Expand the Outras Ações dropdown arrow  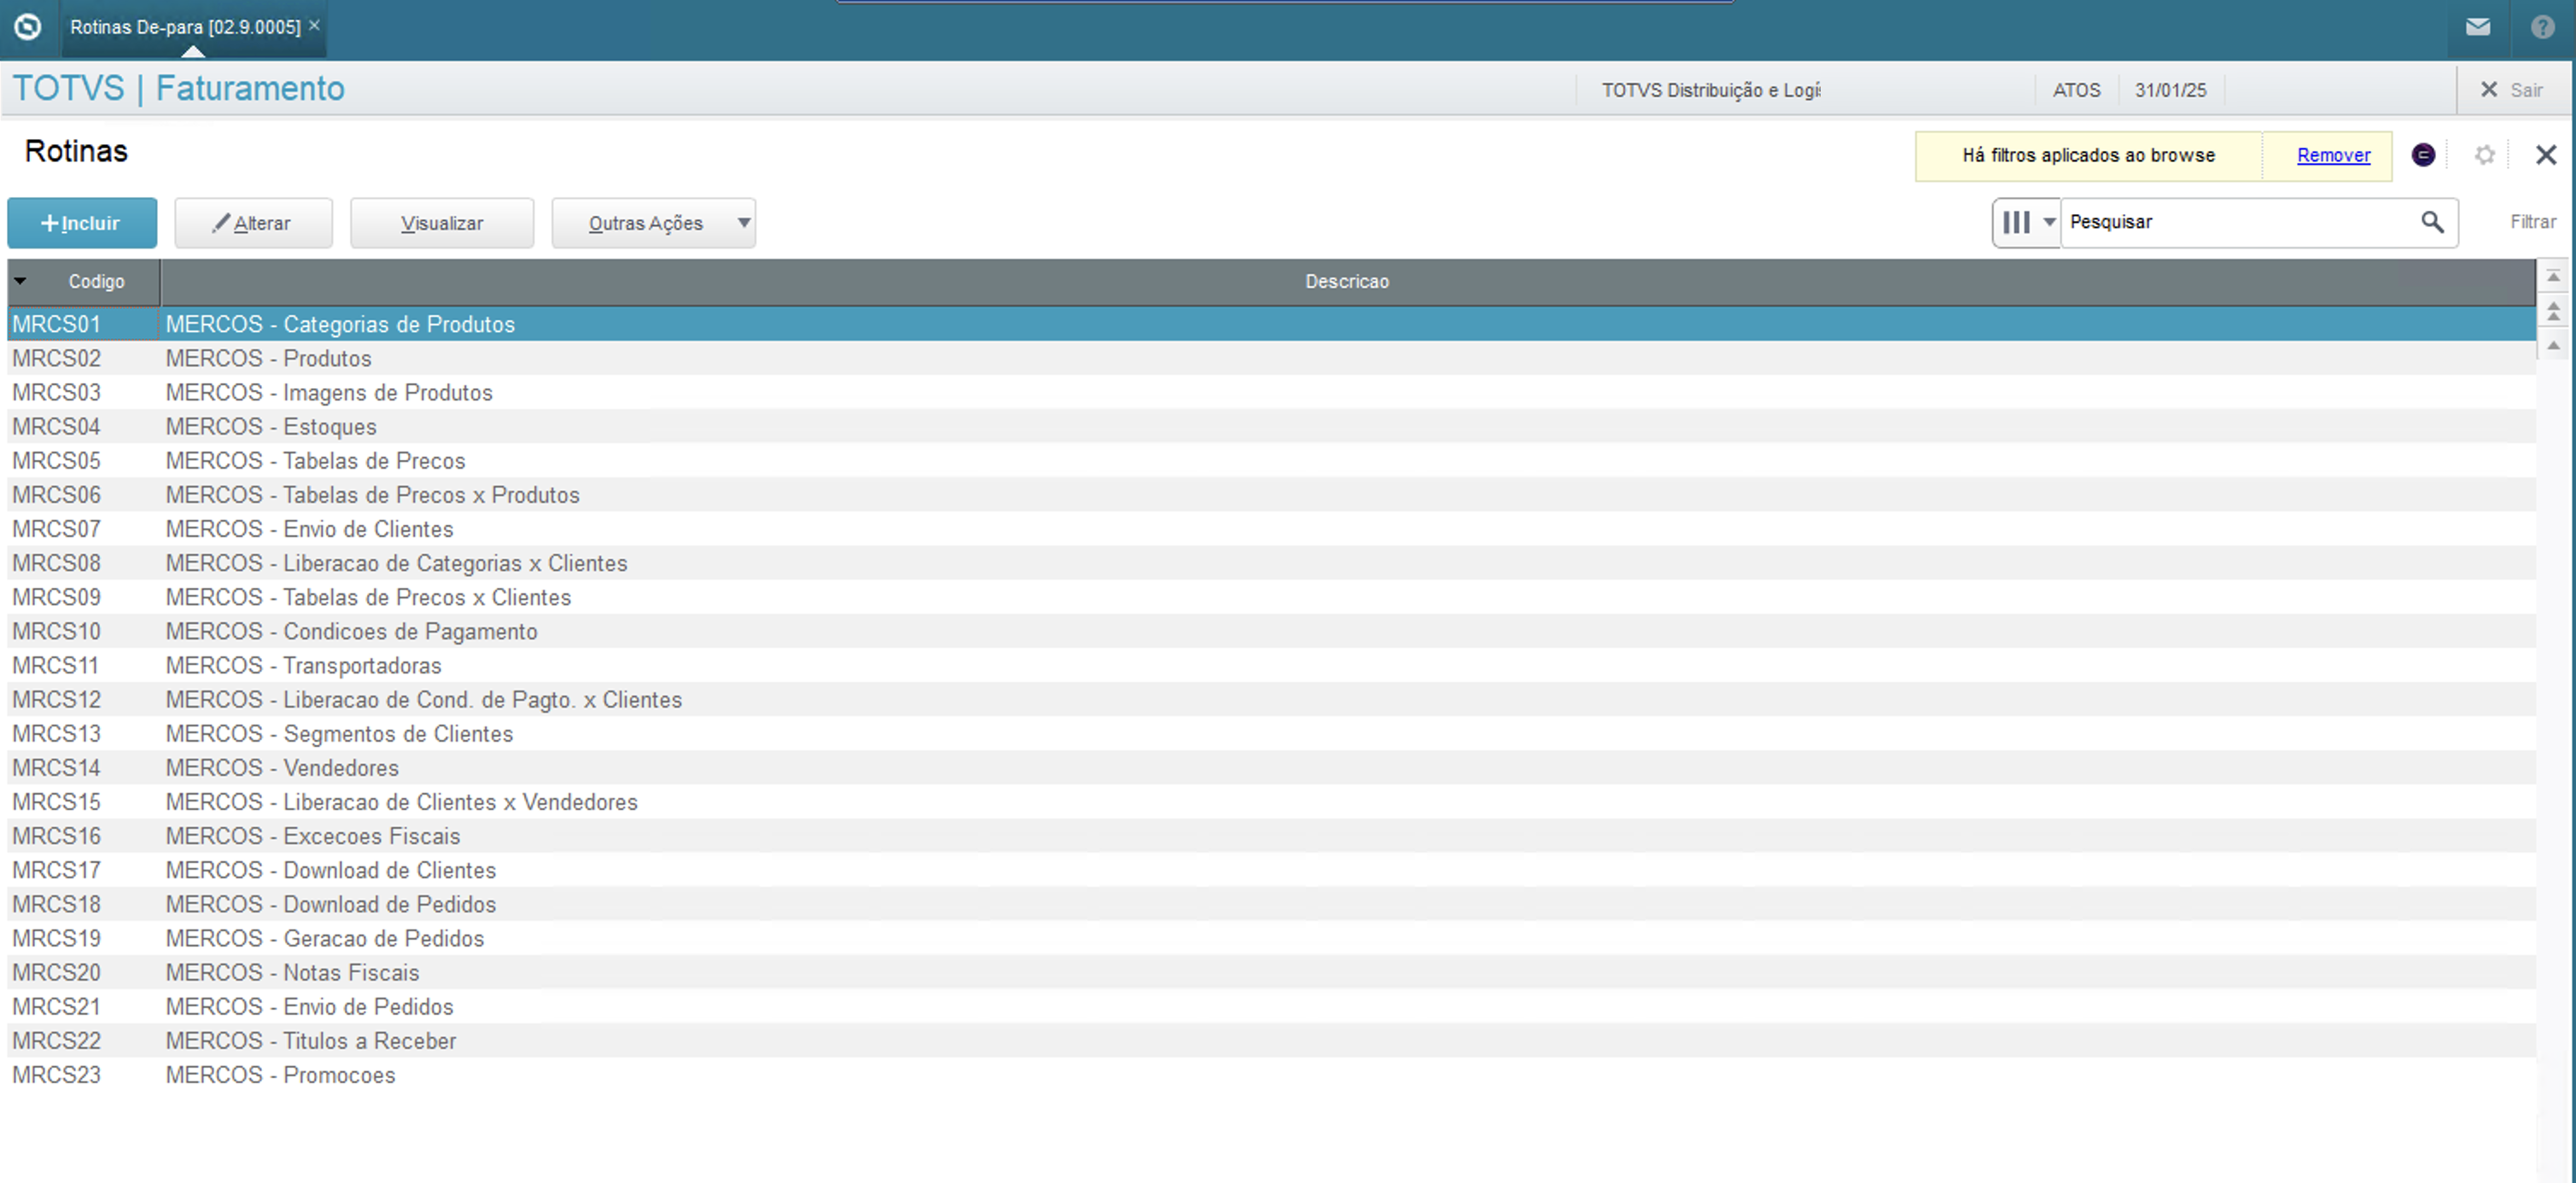tap(744, 223)
